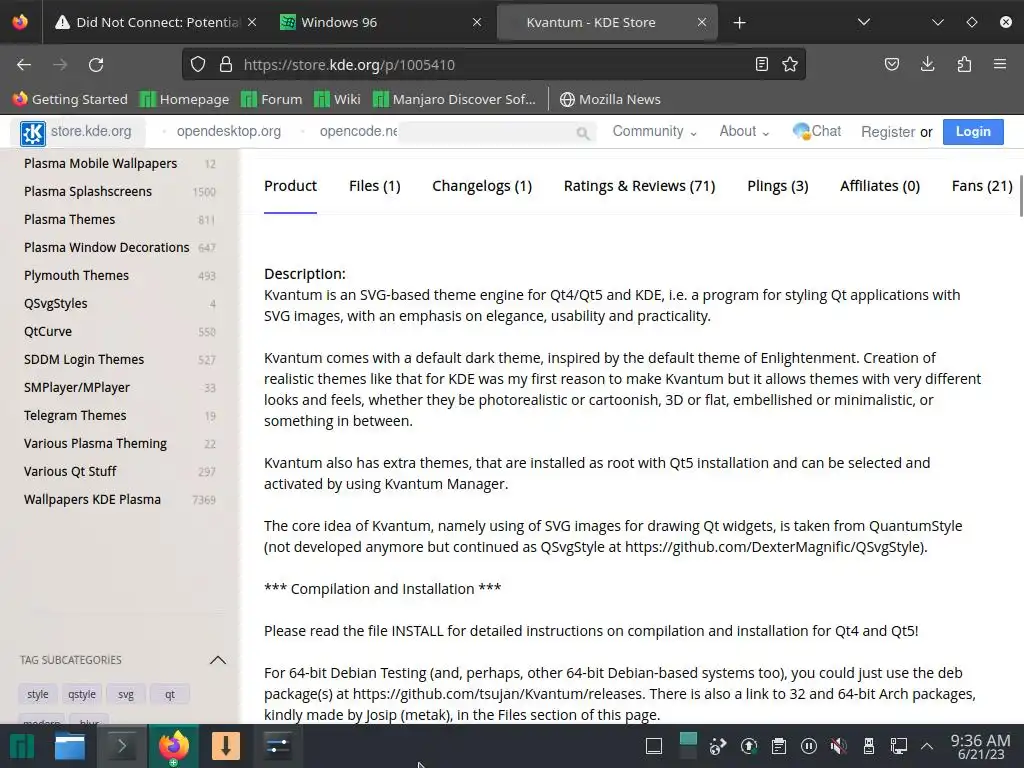Click the address bar URL

coord(349,65)
